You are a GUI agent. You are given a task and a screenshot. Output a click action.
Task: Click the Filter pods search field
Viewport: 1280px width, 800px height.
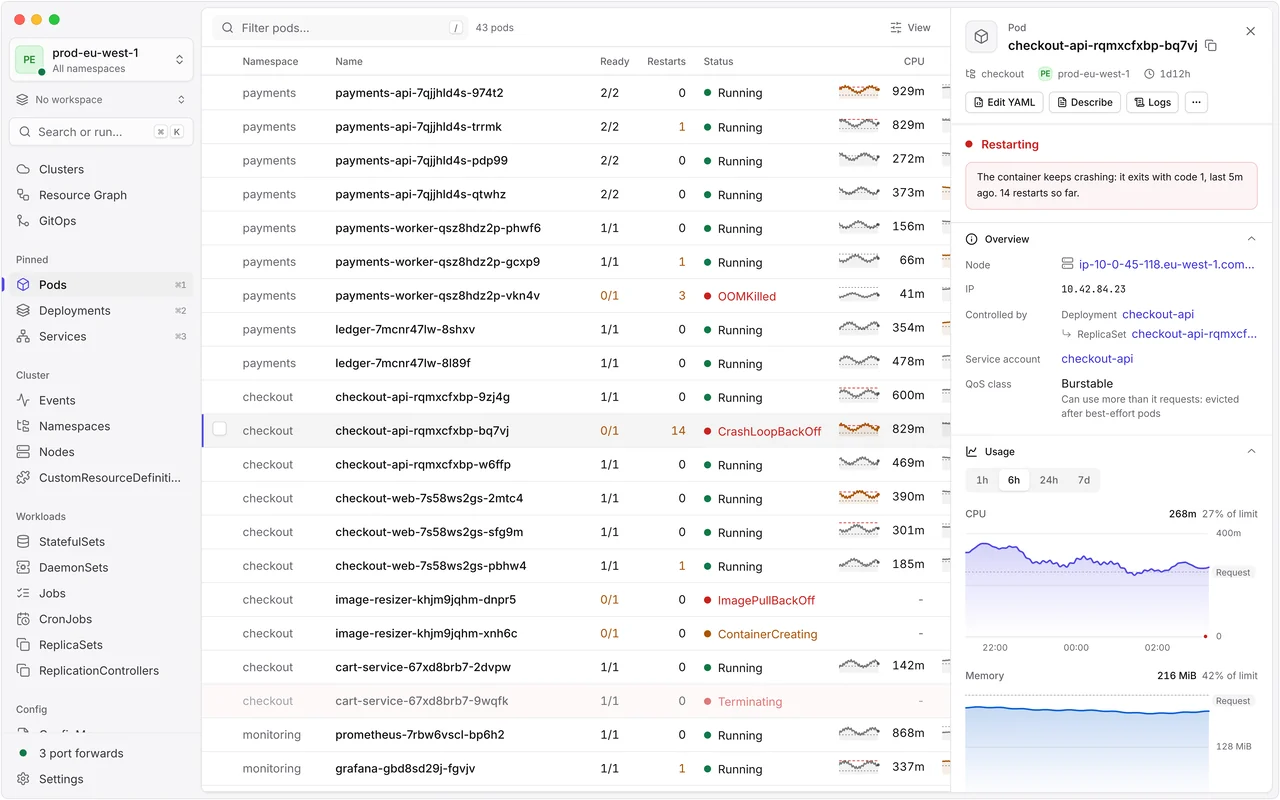(340, 28)
